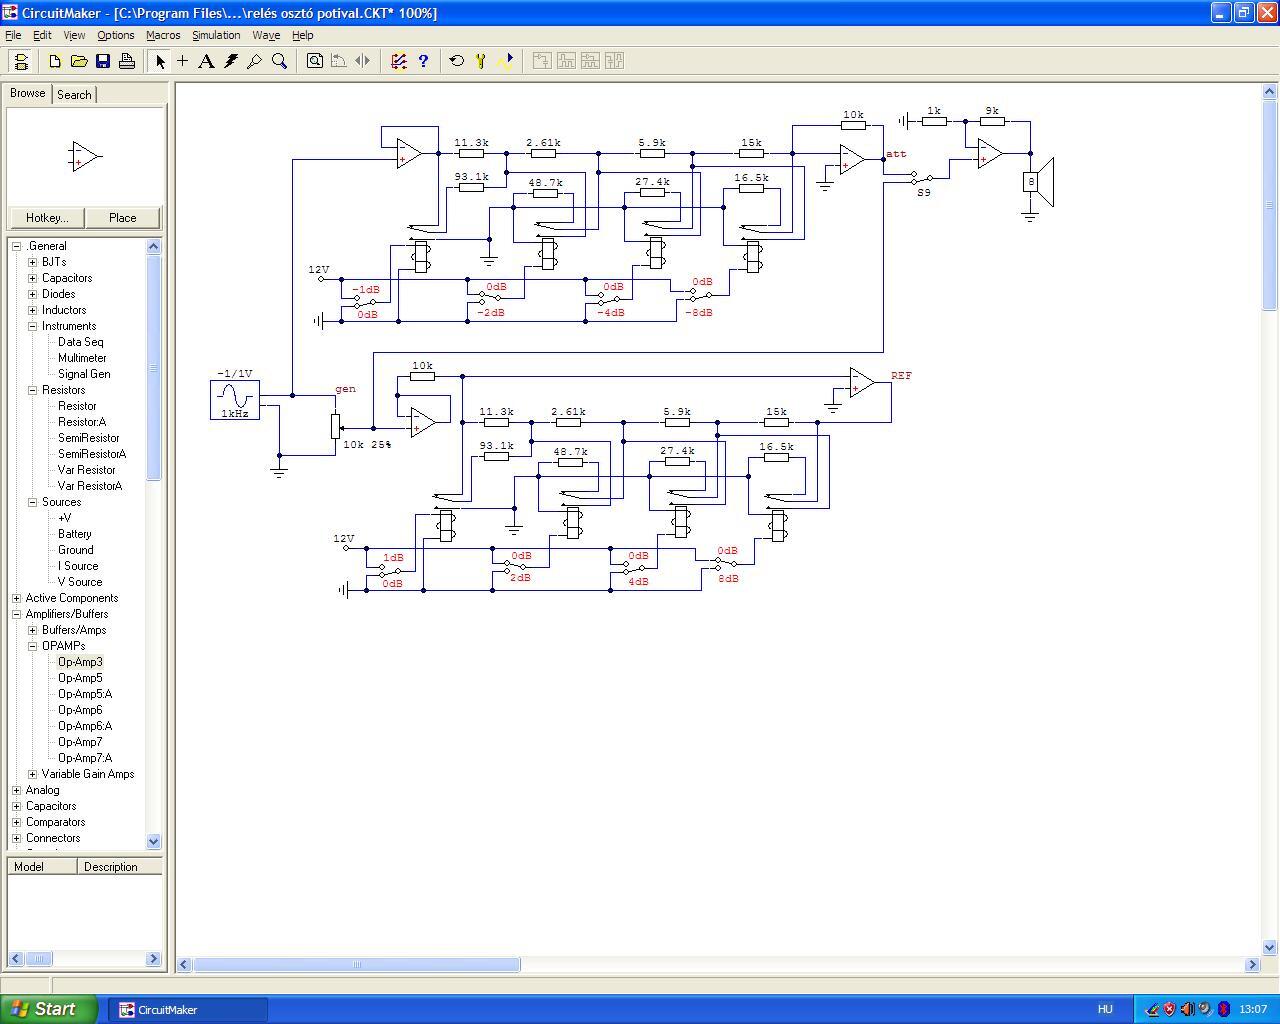The height and width of the screenshot is (1024, 1280).
Task: Expand the Capacitors node under .General
Action: [33, 278]
